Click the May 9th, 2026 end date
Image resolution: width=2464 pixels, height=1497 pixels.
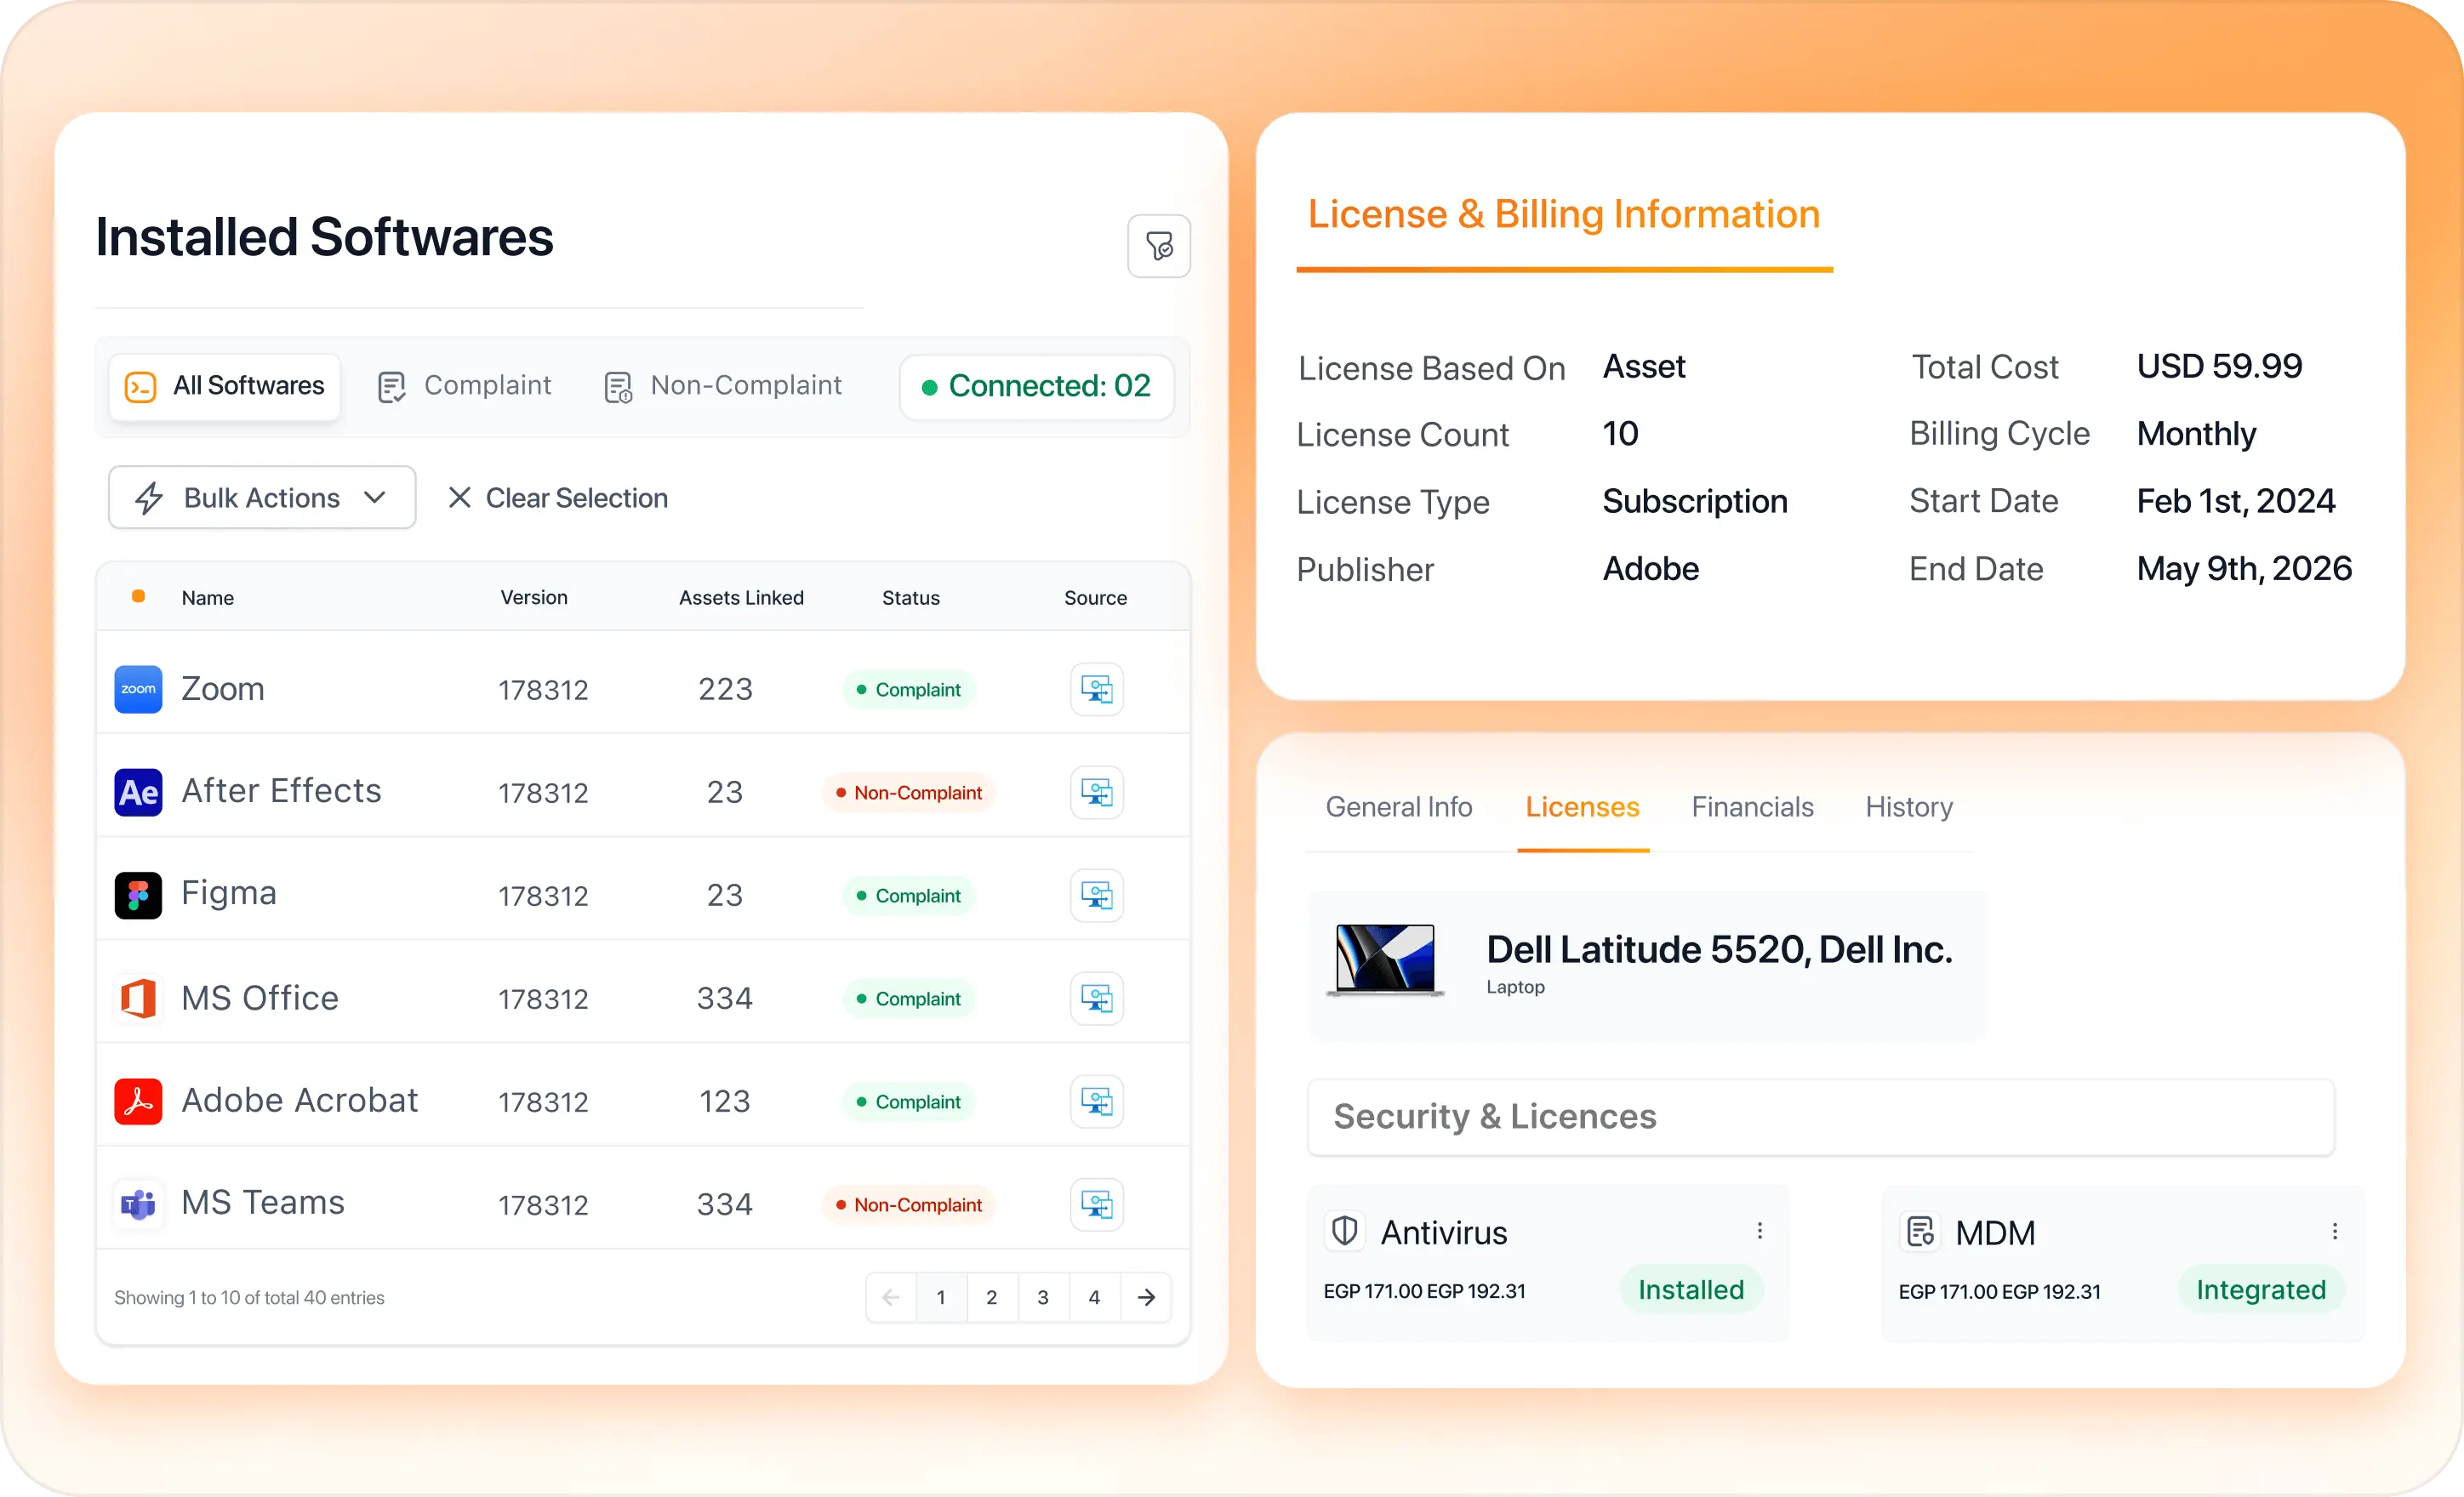[x=2244, y=568]
